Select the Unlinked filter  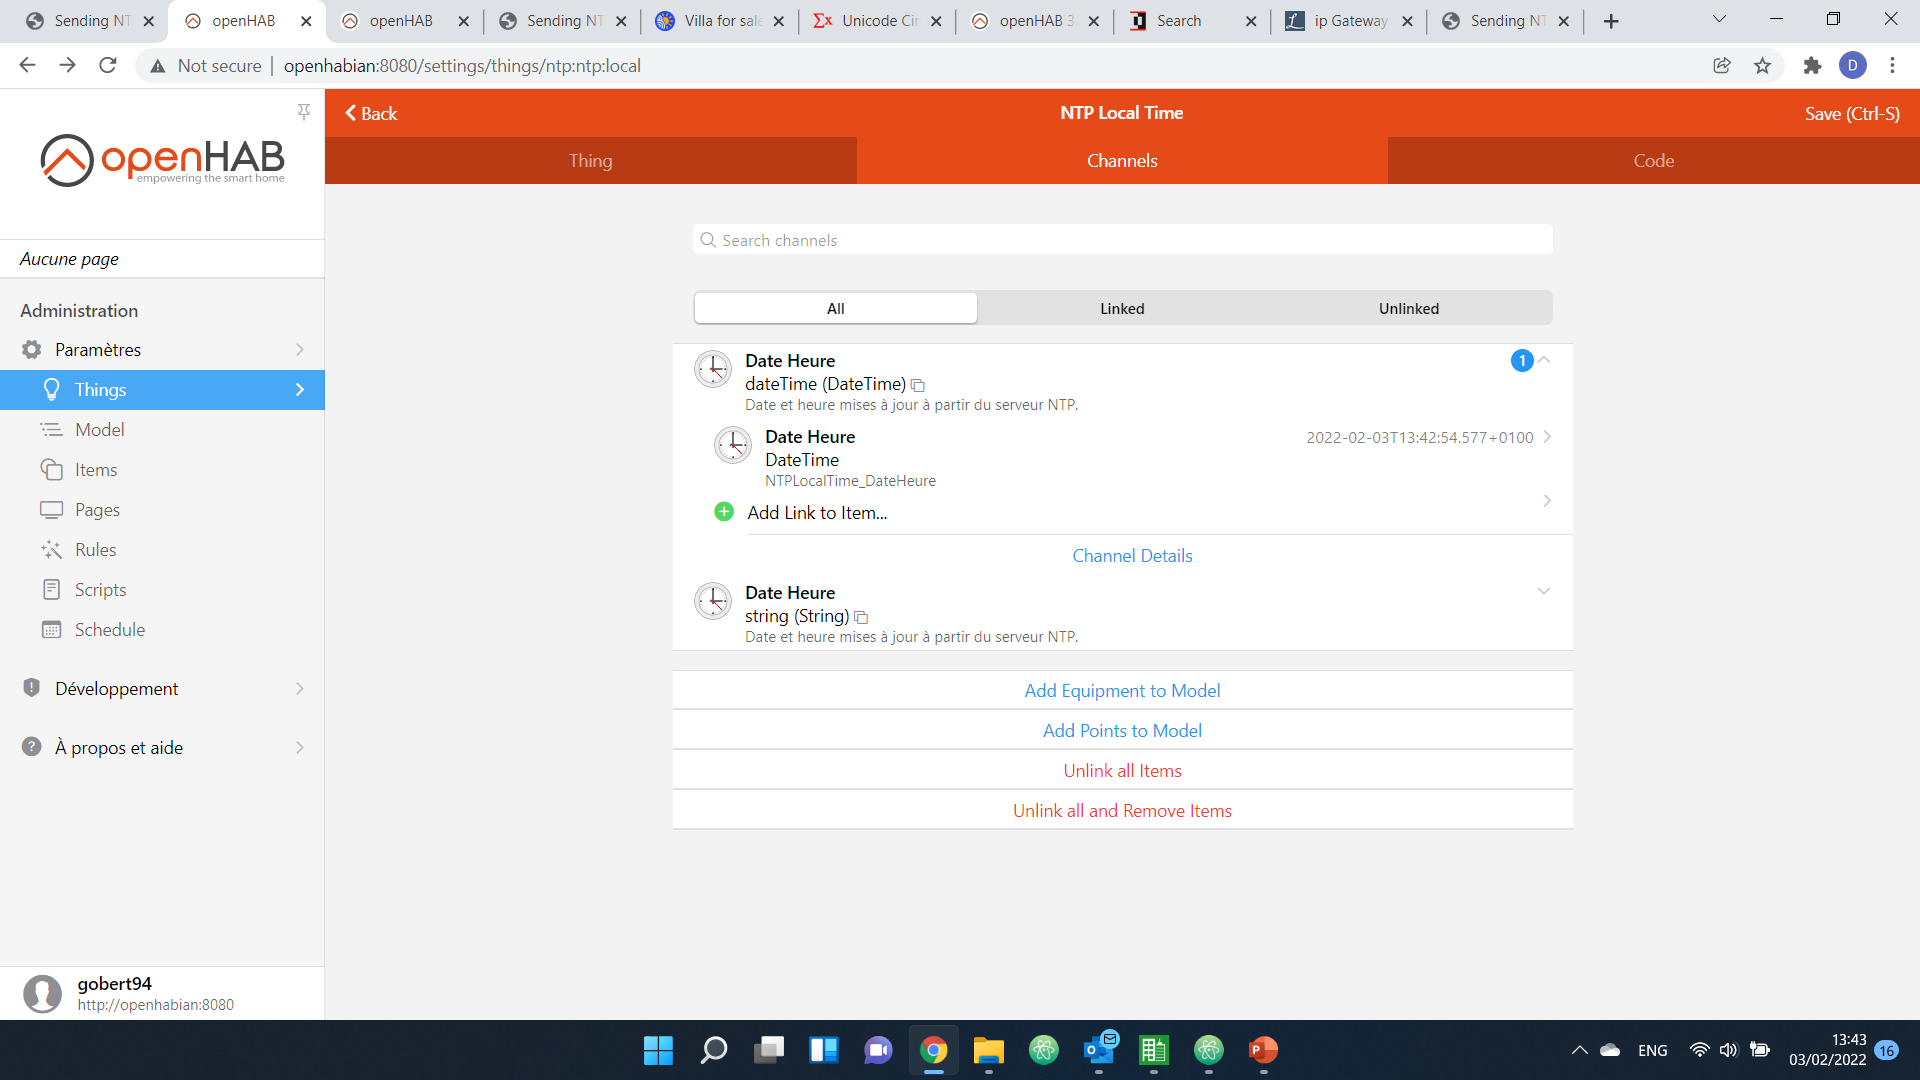pyautogui.click(x=1409, y=308)
